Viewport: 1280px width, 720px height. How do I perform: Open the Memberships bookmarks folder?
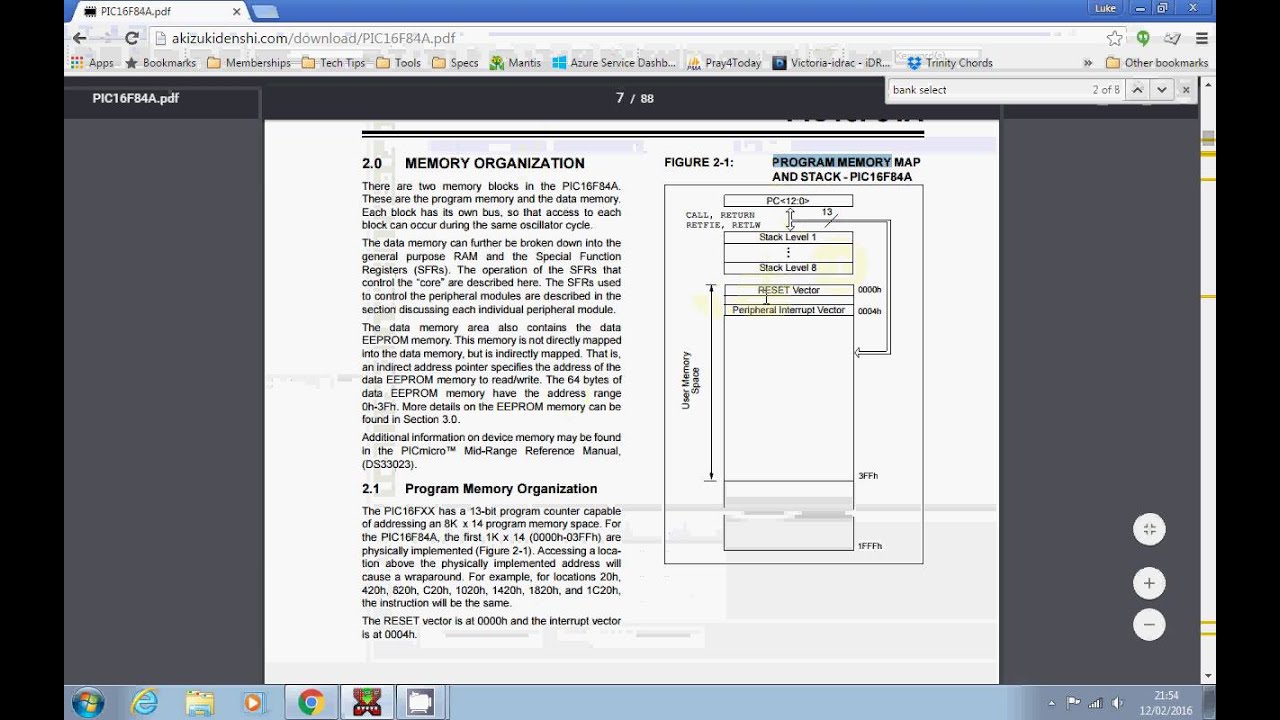click(x=248, y=62)
